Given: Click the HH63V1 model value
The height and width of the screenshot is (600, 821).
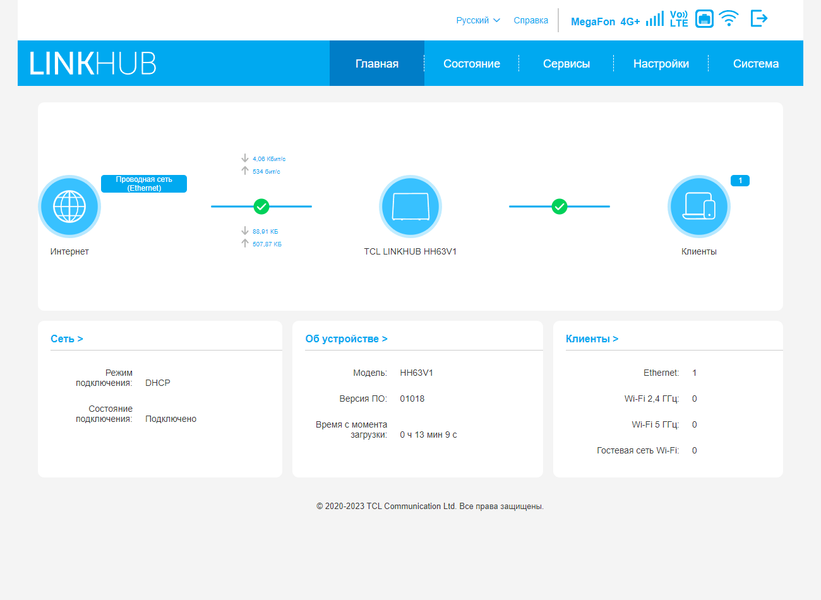Looking at the screenshot, I should 416,373.
